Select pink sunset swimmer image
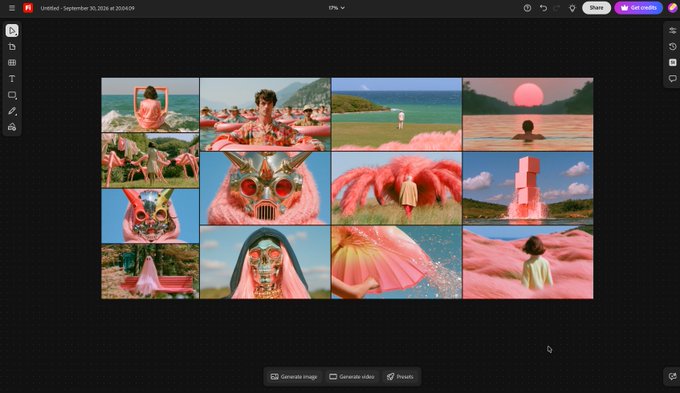Image resolution: width=680 pixels, height=393 pixels. click(x=528, y=114)
